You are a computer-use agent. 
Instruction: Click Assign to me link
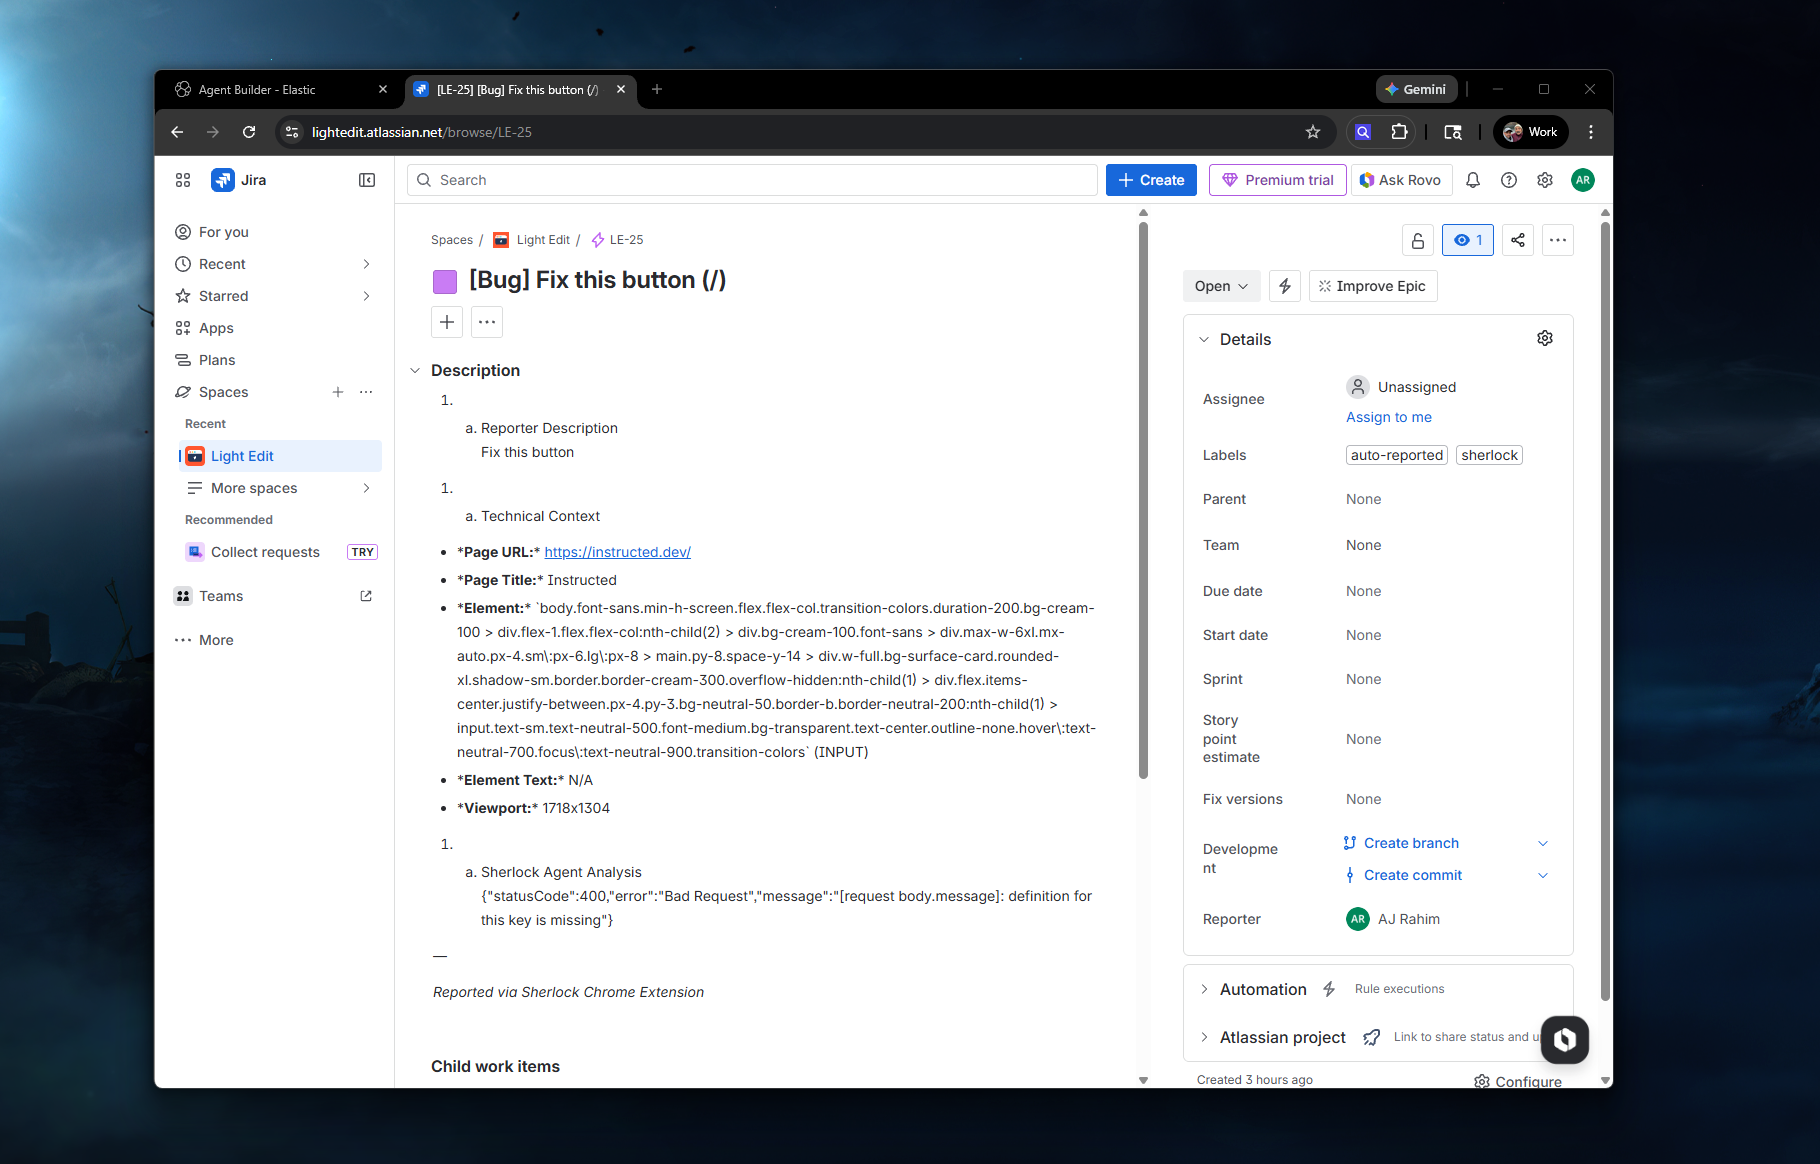pos(1388,417)
